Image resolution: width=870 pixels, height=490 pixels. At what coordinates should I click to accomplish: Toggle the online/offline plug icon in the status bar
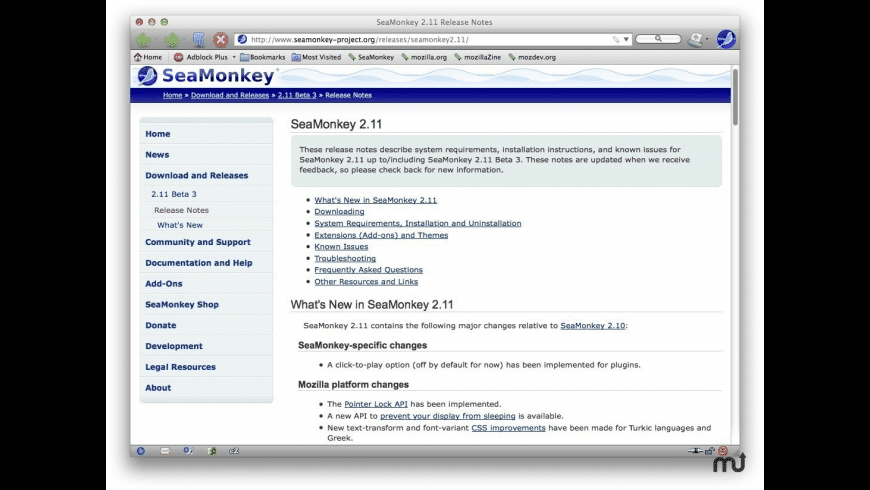[x=695, y=451]
